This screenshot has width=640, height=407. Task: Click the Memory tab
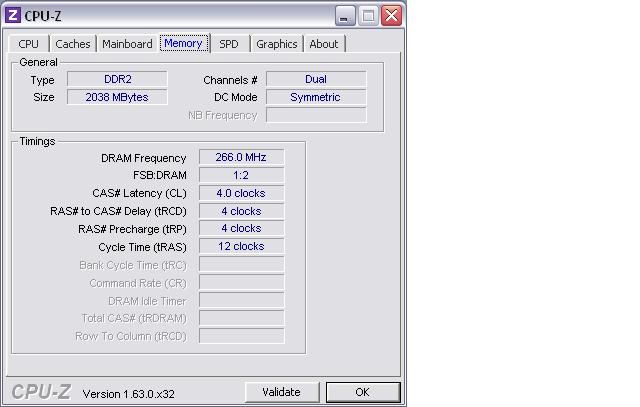pyautogui.click(x=184, y=43)
